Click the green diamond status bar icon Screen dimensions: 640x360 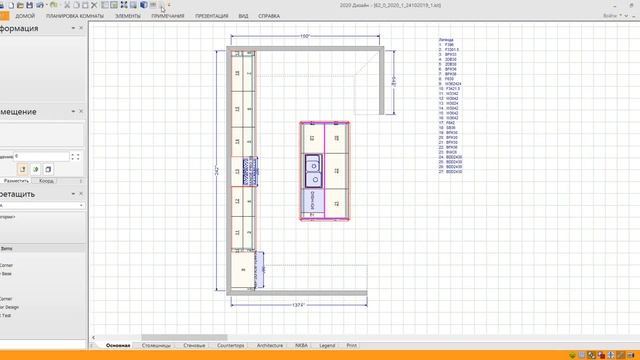pyautogui.click(x=573, y=355)
